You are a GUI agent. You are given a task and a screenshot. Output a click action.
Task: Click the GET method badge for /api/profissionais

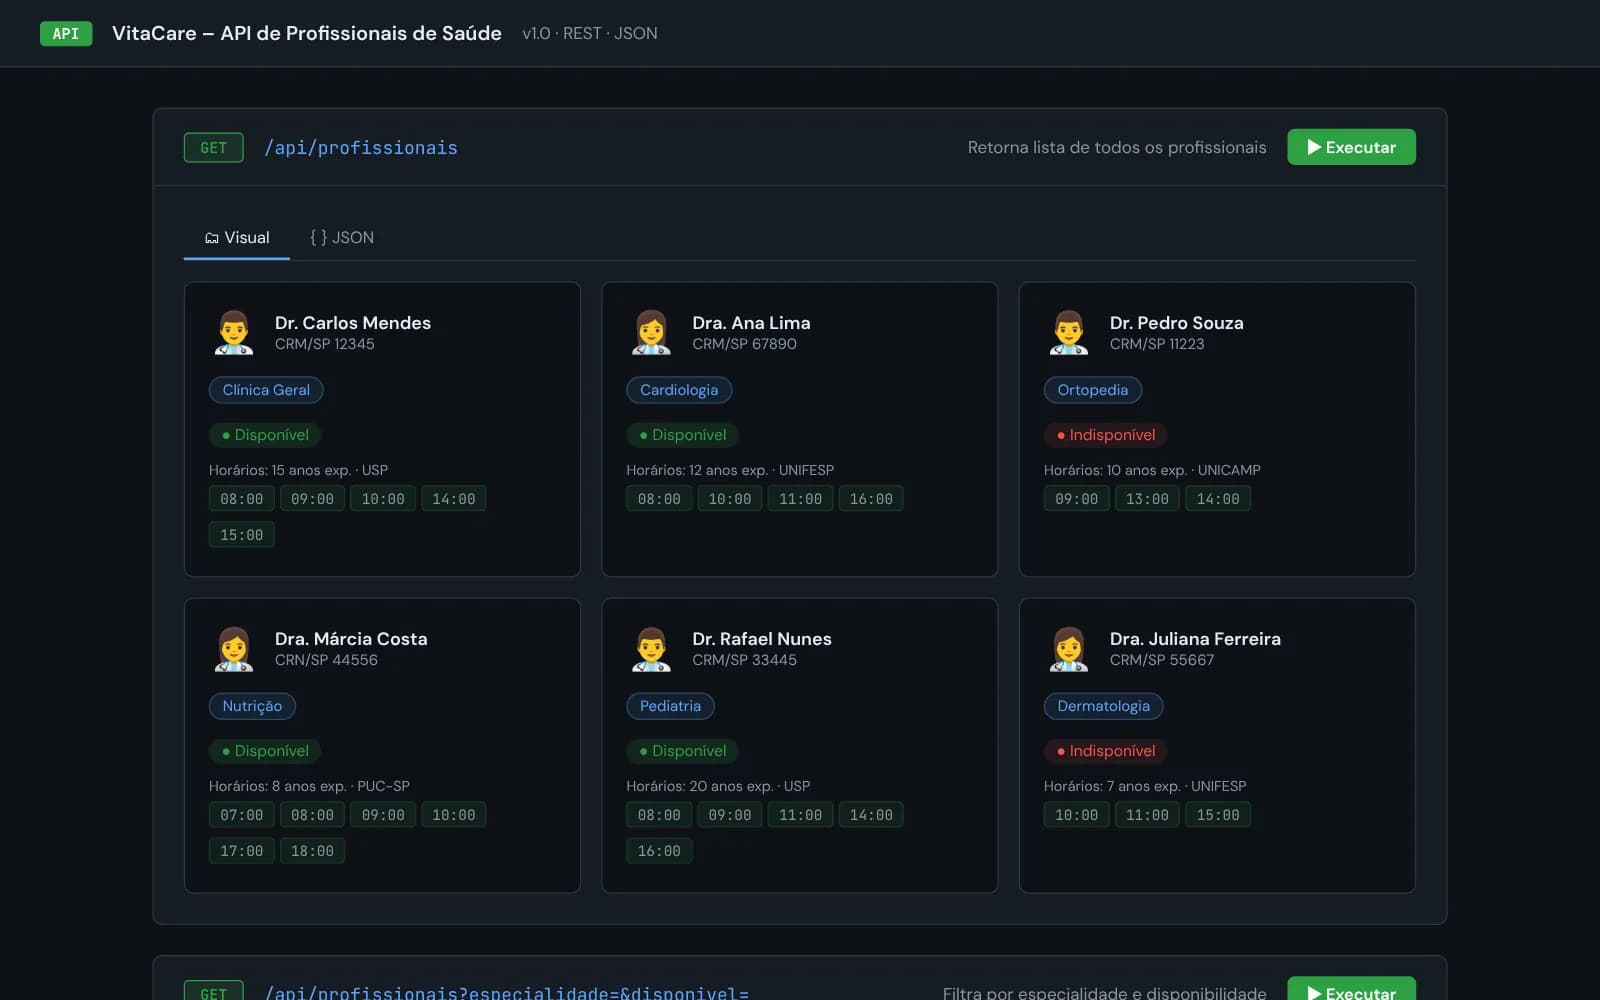213,147
